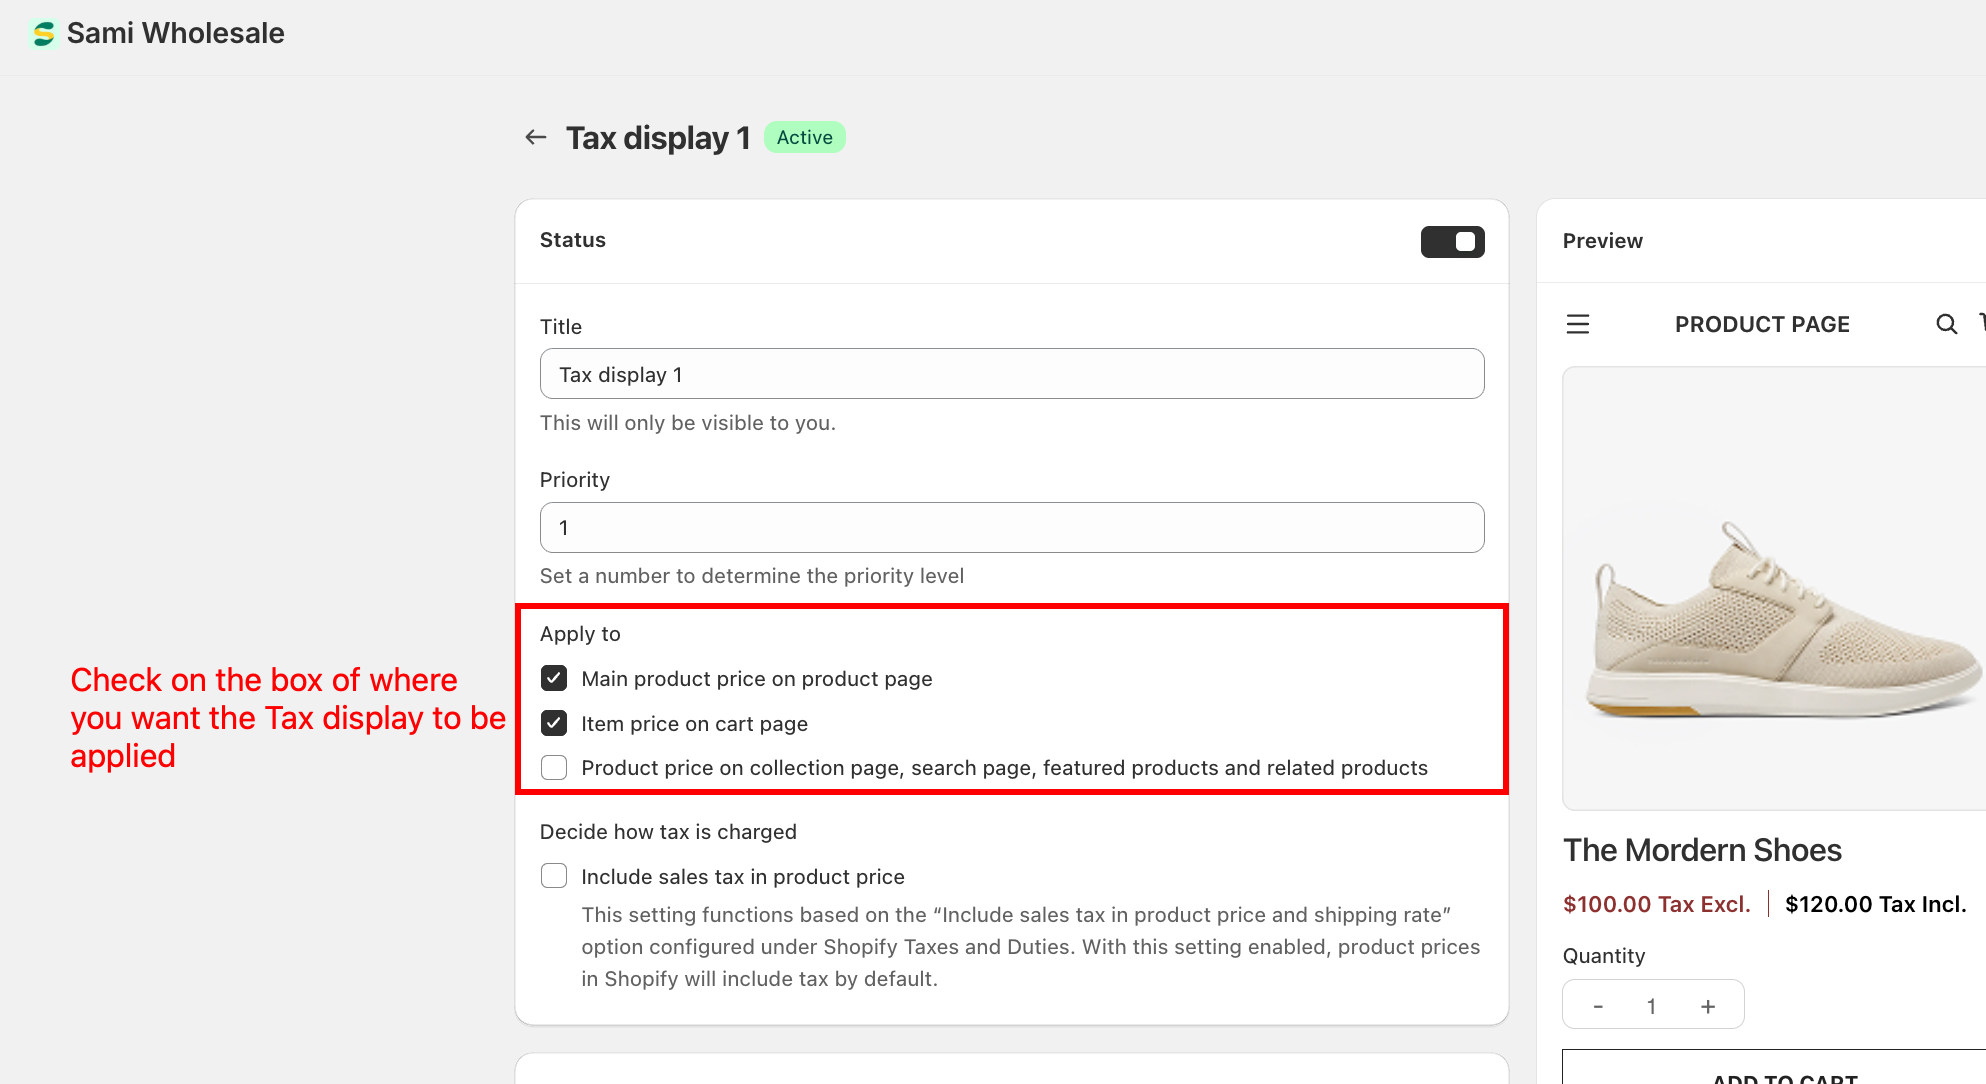Decrease quantity with the minus button
Image resolution: width=1986 pixels, height=1084 pixels.
(1598, 1006)
